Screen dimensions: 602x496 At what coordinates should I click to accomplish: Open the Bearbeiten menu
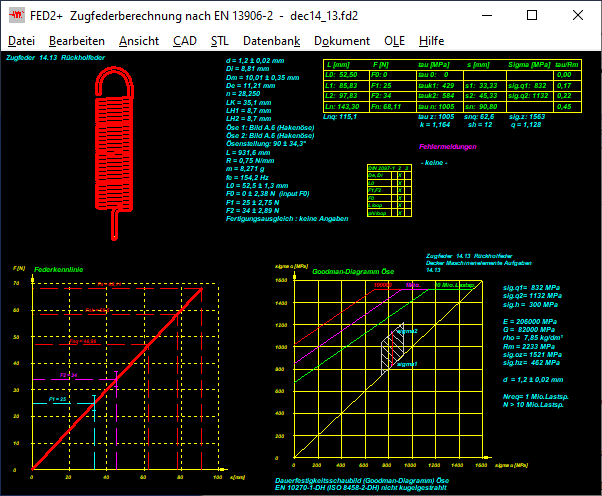click(76, 41)
